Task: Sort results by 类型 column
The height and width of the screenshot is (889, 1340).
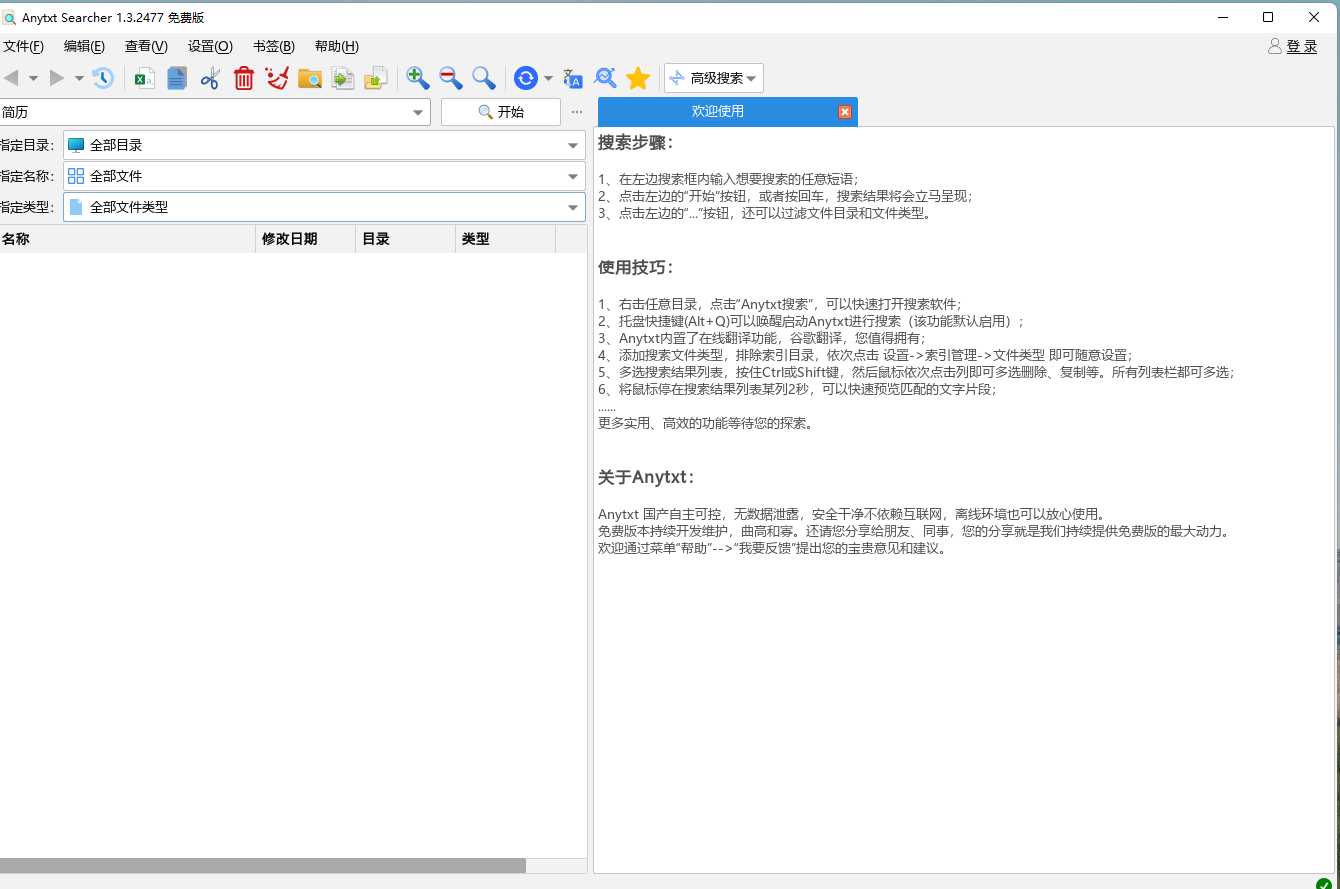Action: click(x=506, y=239)
